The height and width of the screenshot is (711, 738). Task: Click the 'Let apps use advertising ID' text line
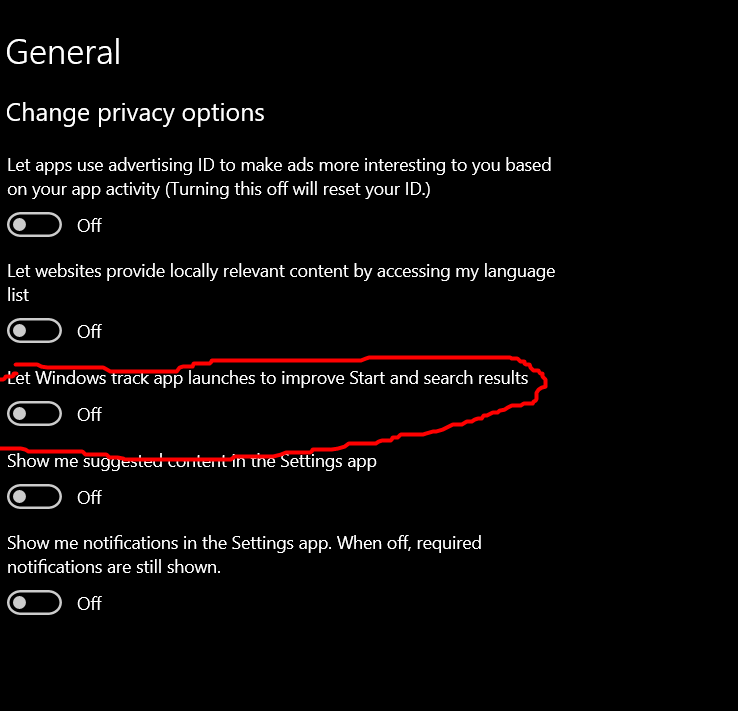pyautogui.click(x=279, y=165)
